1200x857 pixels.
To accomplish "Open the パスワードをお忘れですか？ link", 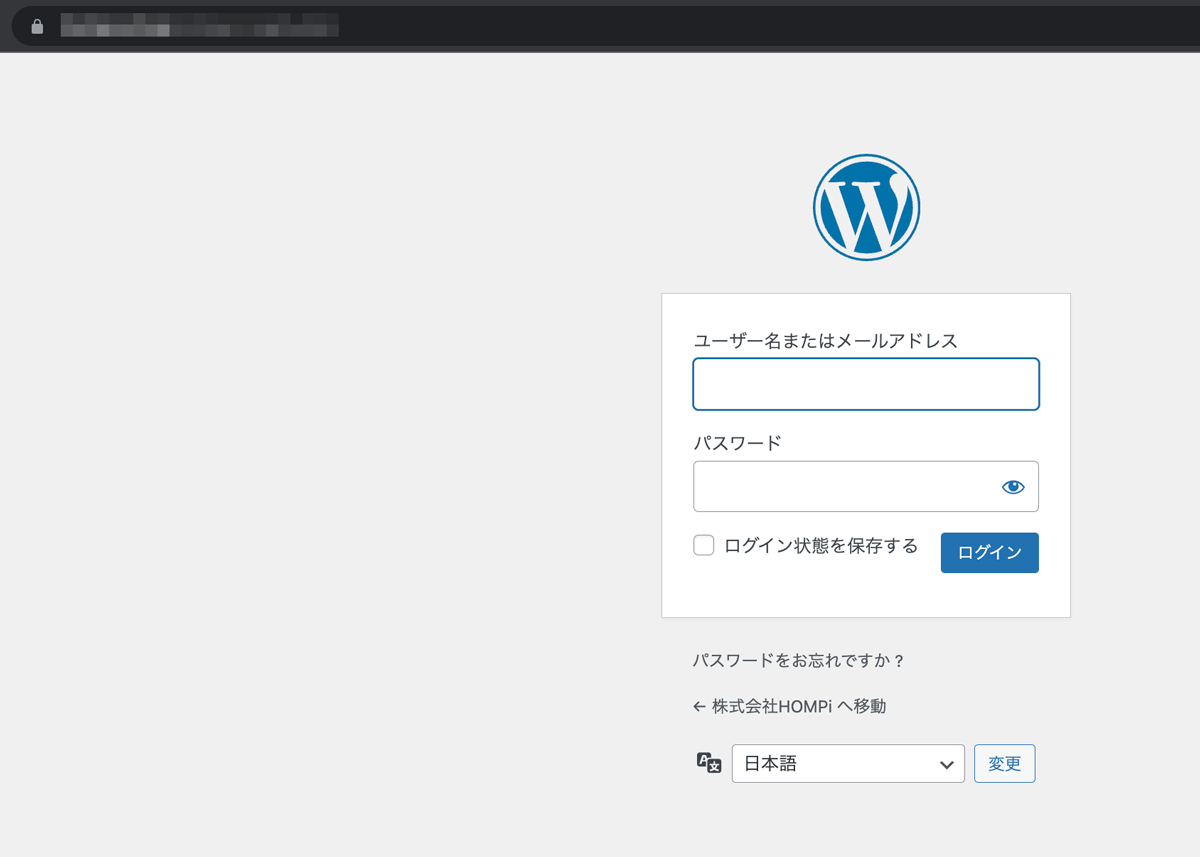I will click(798, 661).
